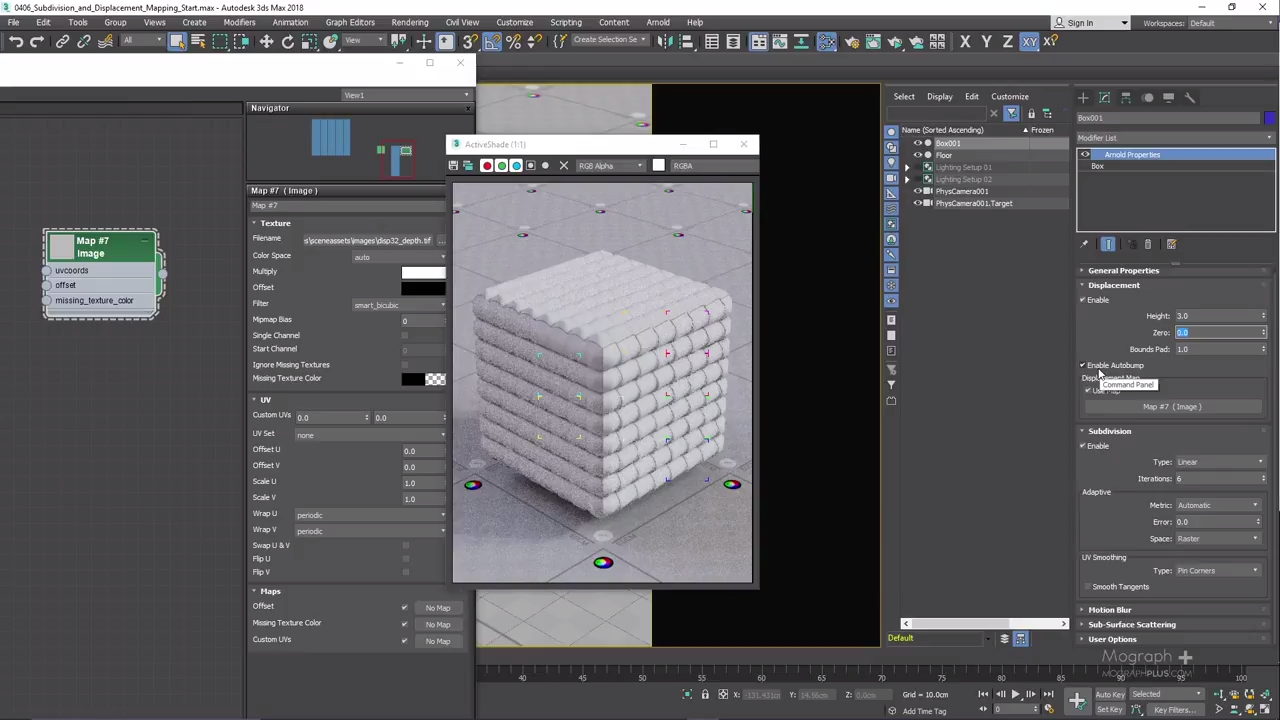Image resolution: width=1280 pixels, height=720 pixels.
Task: Open Scene Explorer Display menu
Action: (x=939, y=97)
